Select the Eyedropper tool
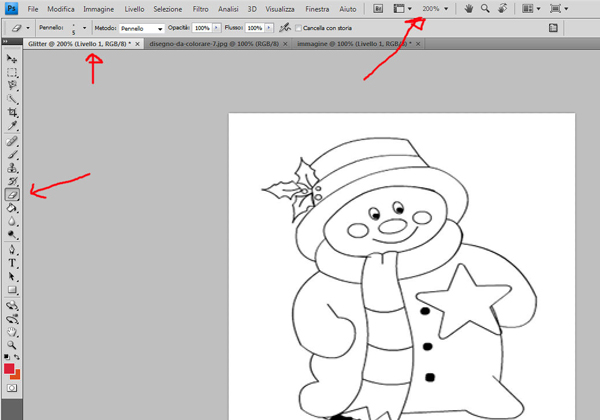This screenshot has height=420, width=600. [12, 125]
